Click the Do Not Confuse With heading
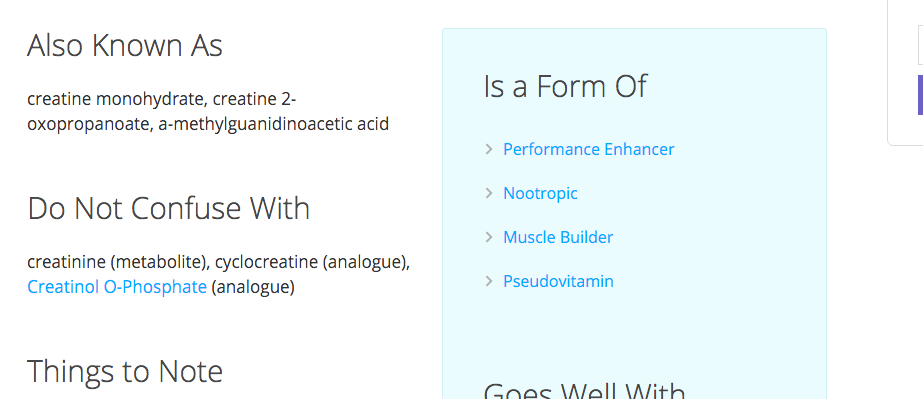Viewport: 923px width, 399px height. click(168, 208)
